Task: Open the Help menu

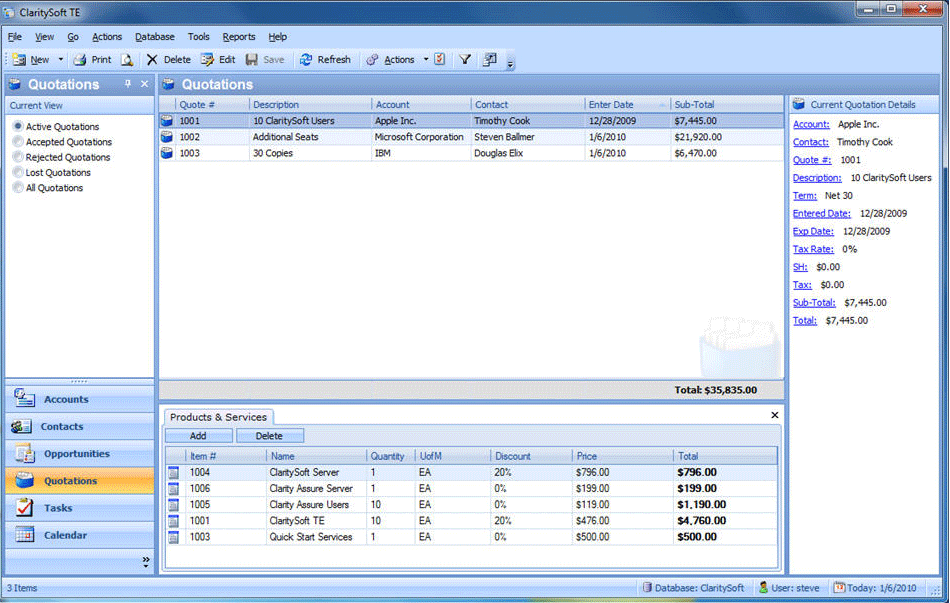Action: pyautogui.click(x=277, y=37)
